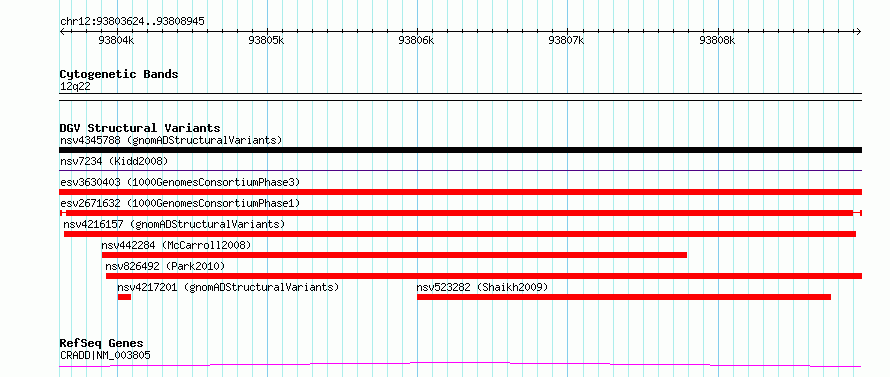Click the red esv3630403 variant bar
This screenshot has height=377, width=890.
click(460, 192)
